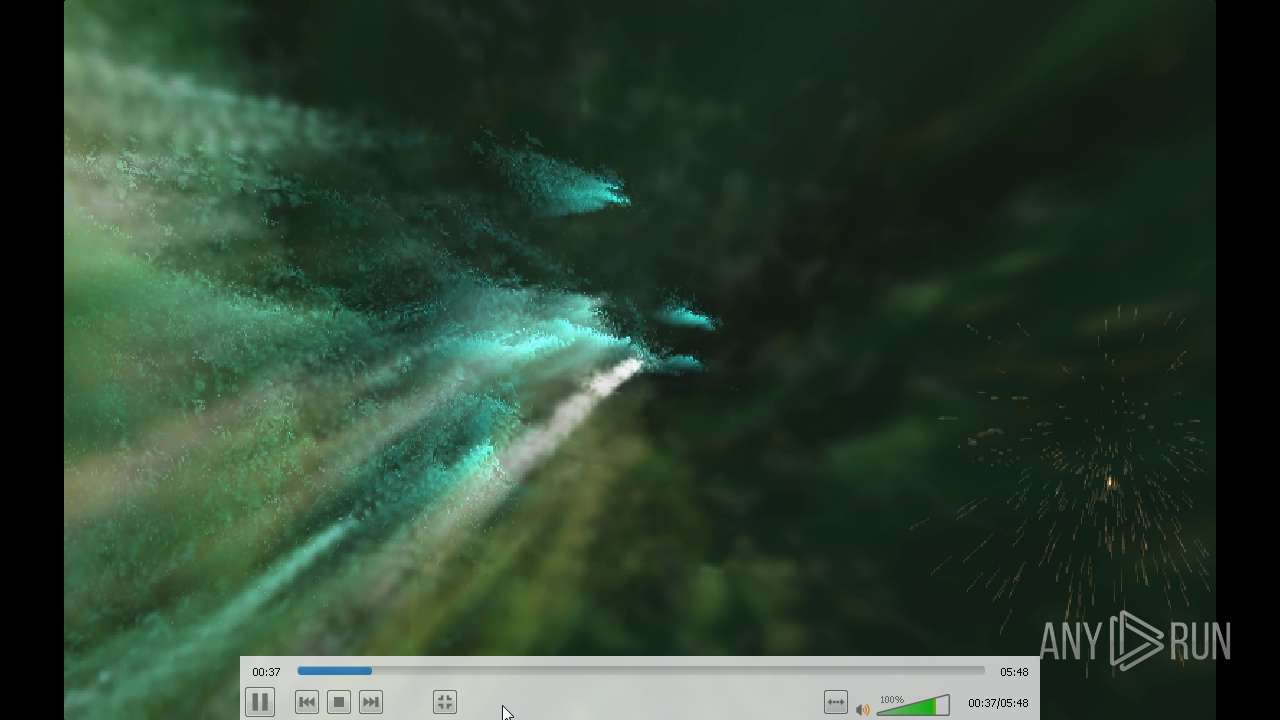Click the extended settings button beside the speaker
Screen dimensions: 1280x720
point(836,702)
